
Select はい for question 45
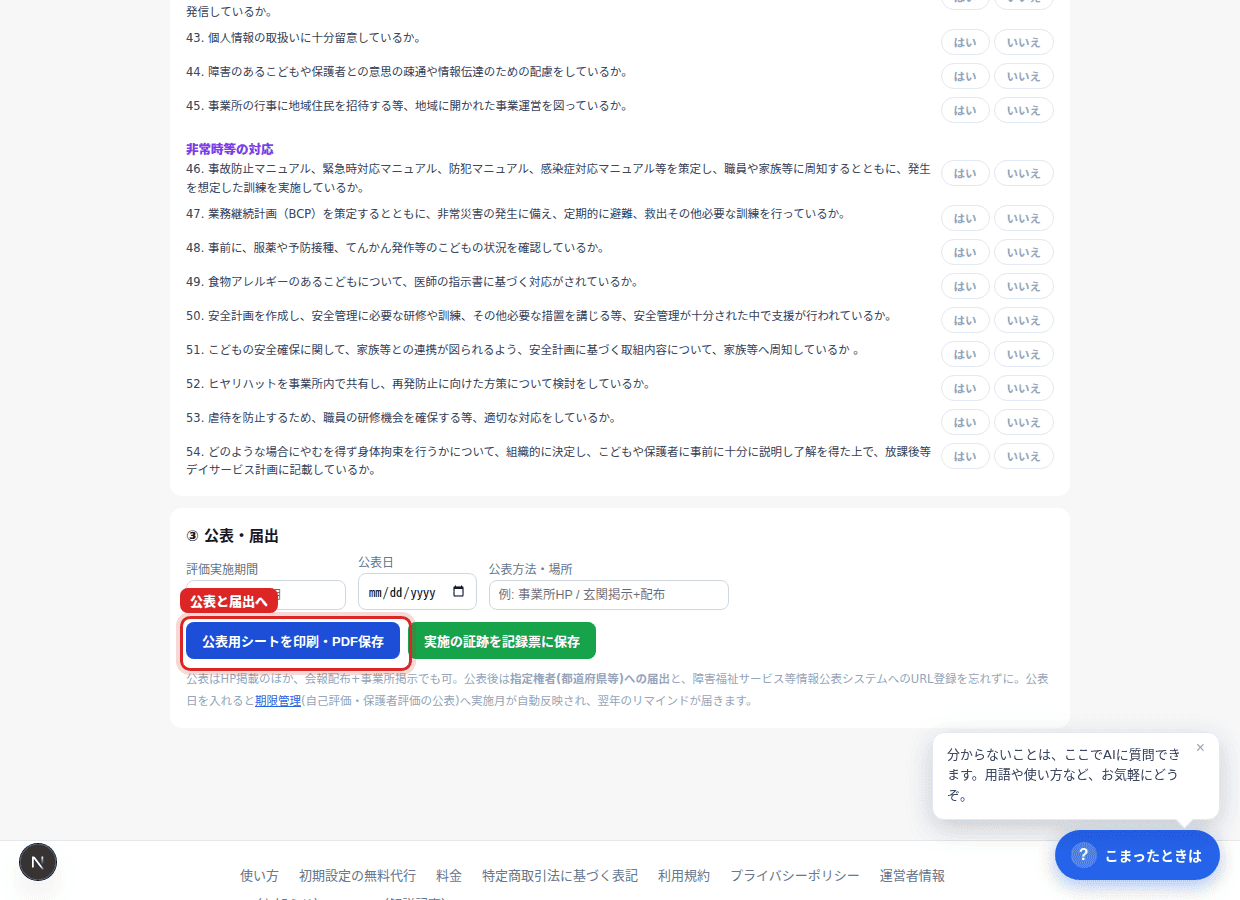(965, 110)
